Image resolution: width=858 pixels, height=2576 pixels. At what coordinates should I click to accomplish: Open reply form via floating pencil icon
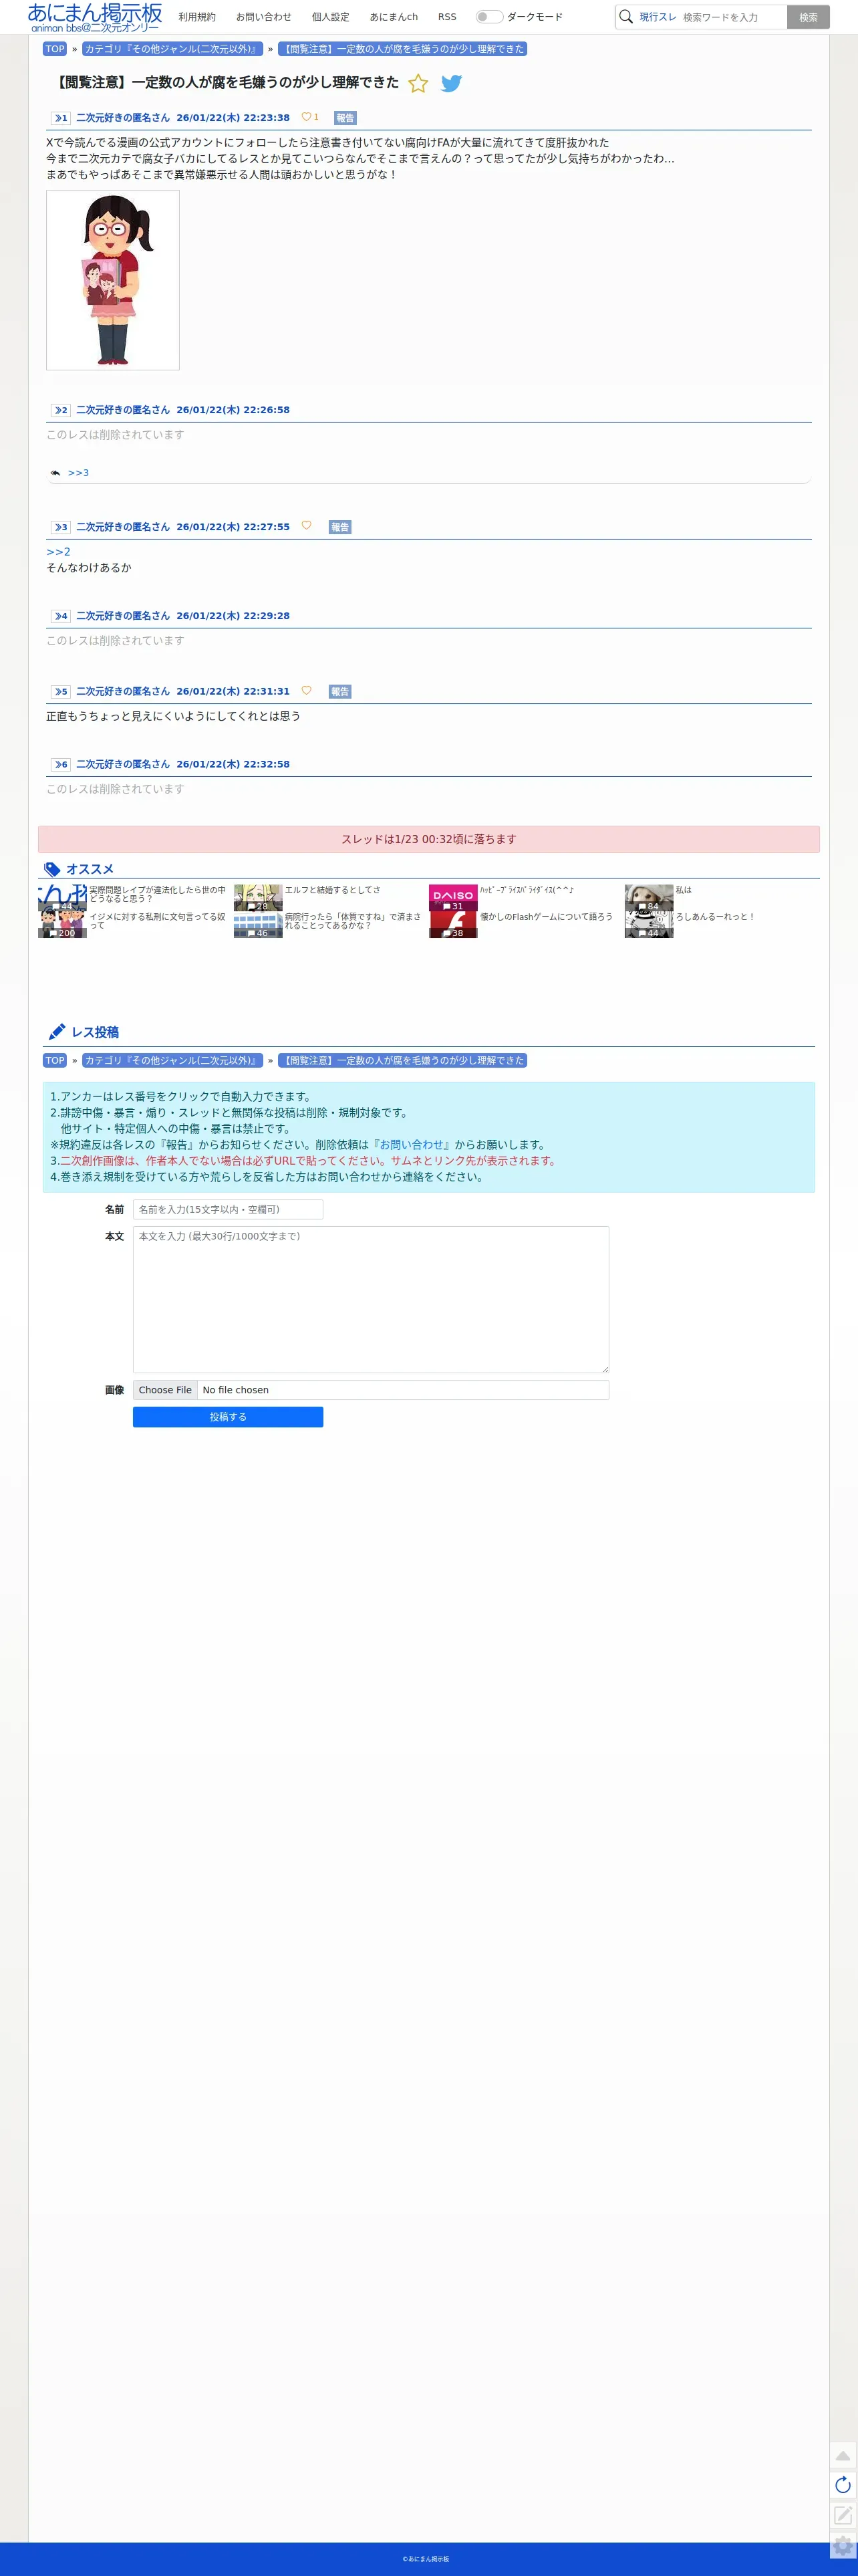pyautogui.click(x=843, y=2515)
